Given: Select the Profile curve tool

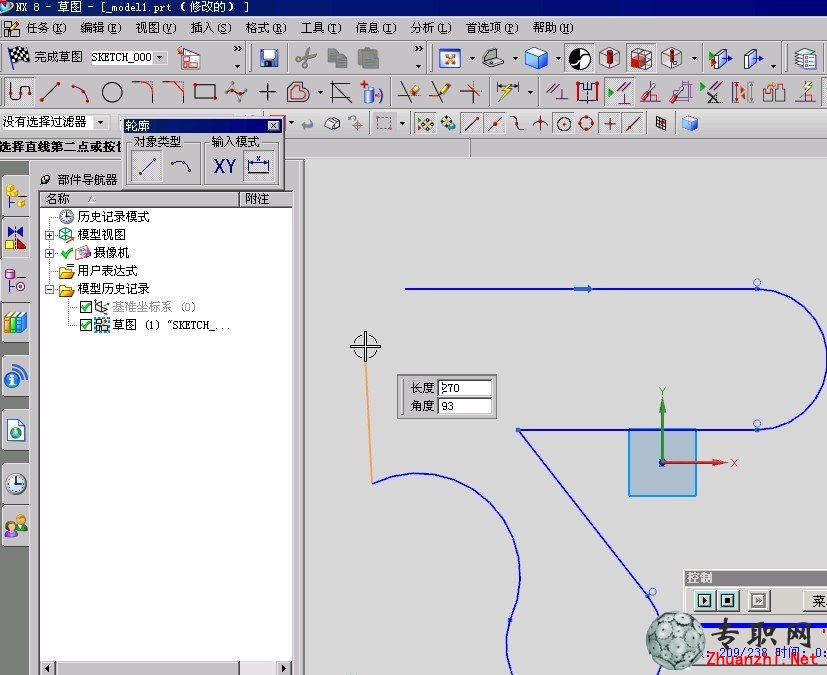Looking at the screenshot, I should pos(20,92).
